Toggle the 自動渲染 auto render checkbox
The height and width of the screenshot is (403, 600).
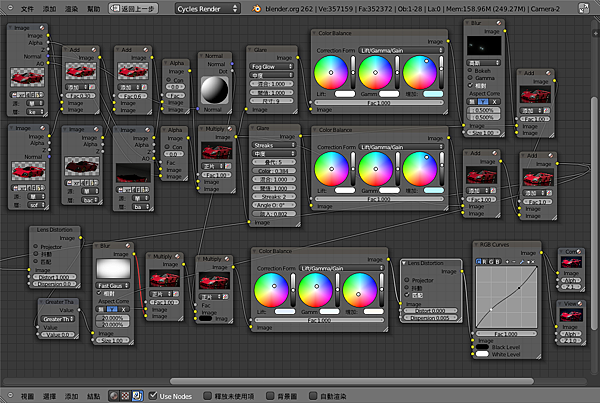coord(313,395)
